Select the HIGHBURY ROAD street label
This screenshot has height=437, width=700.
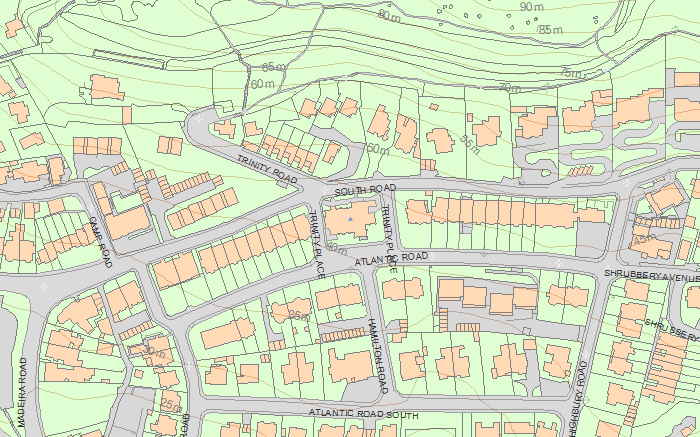[x=578, y=400]
